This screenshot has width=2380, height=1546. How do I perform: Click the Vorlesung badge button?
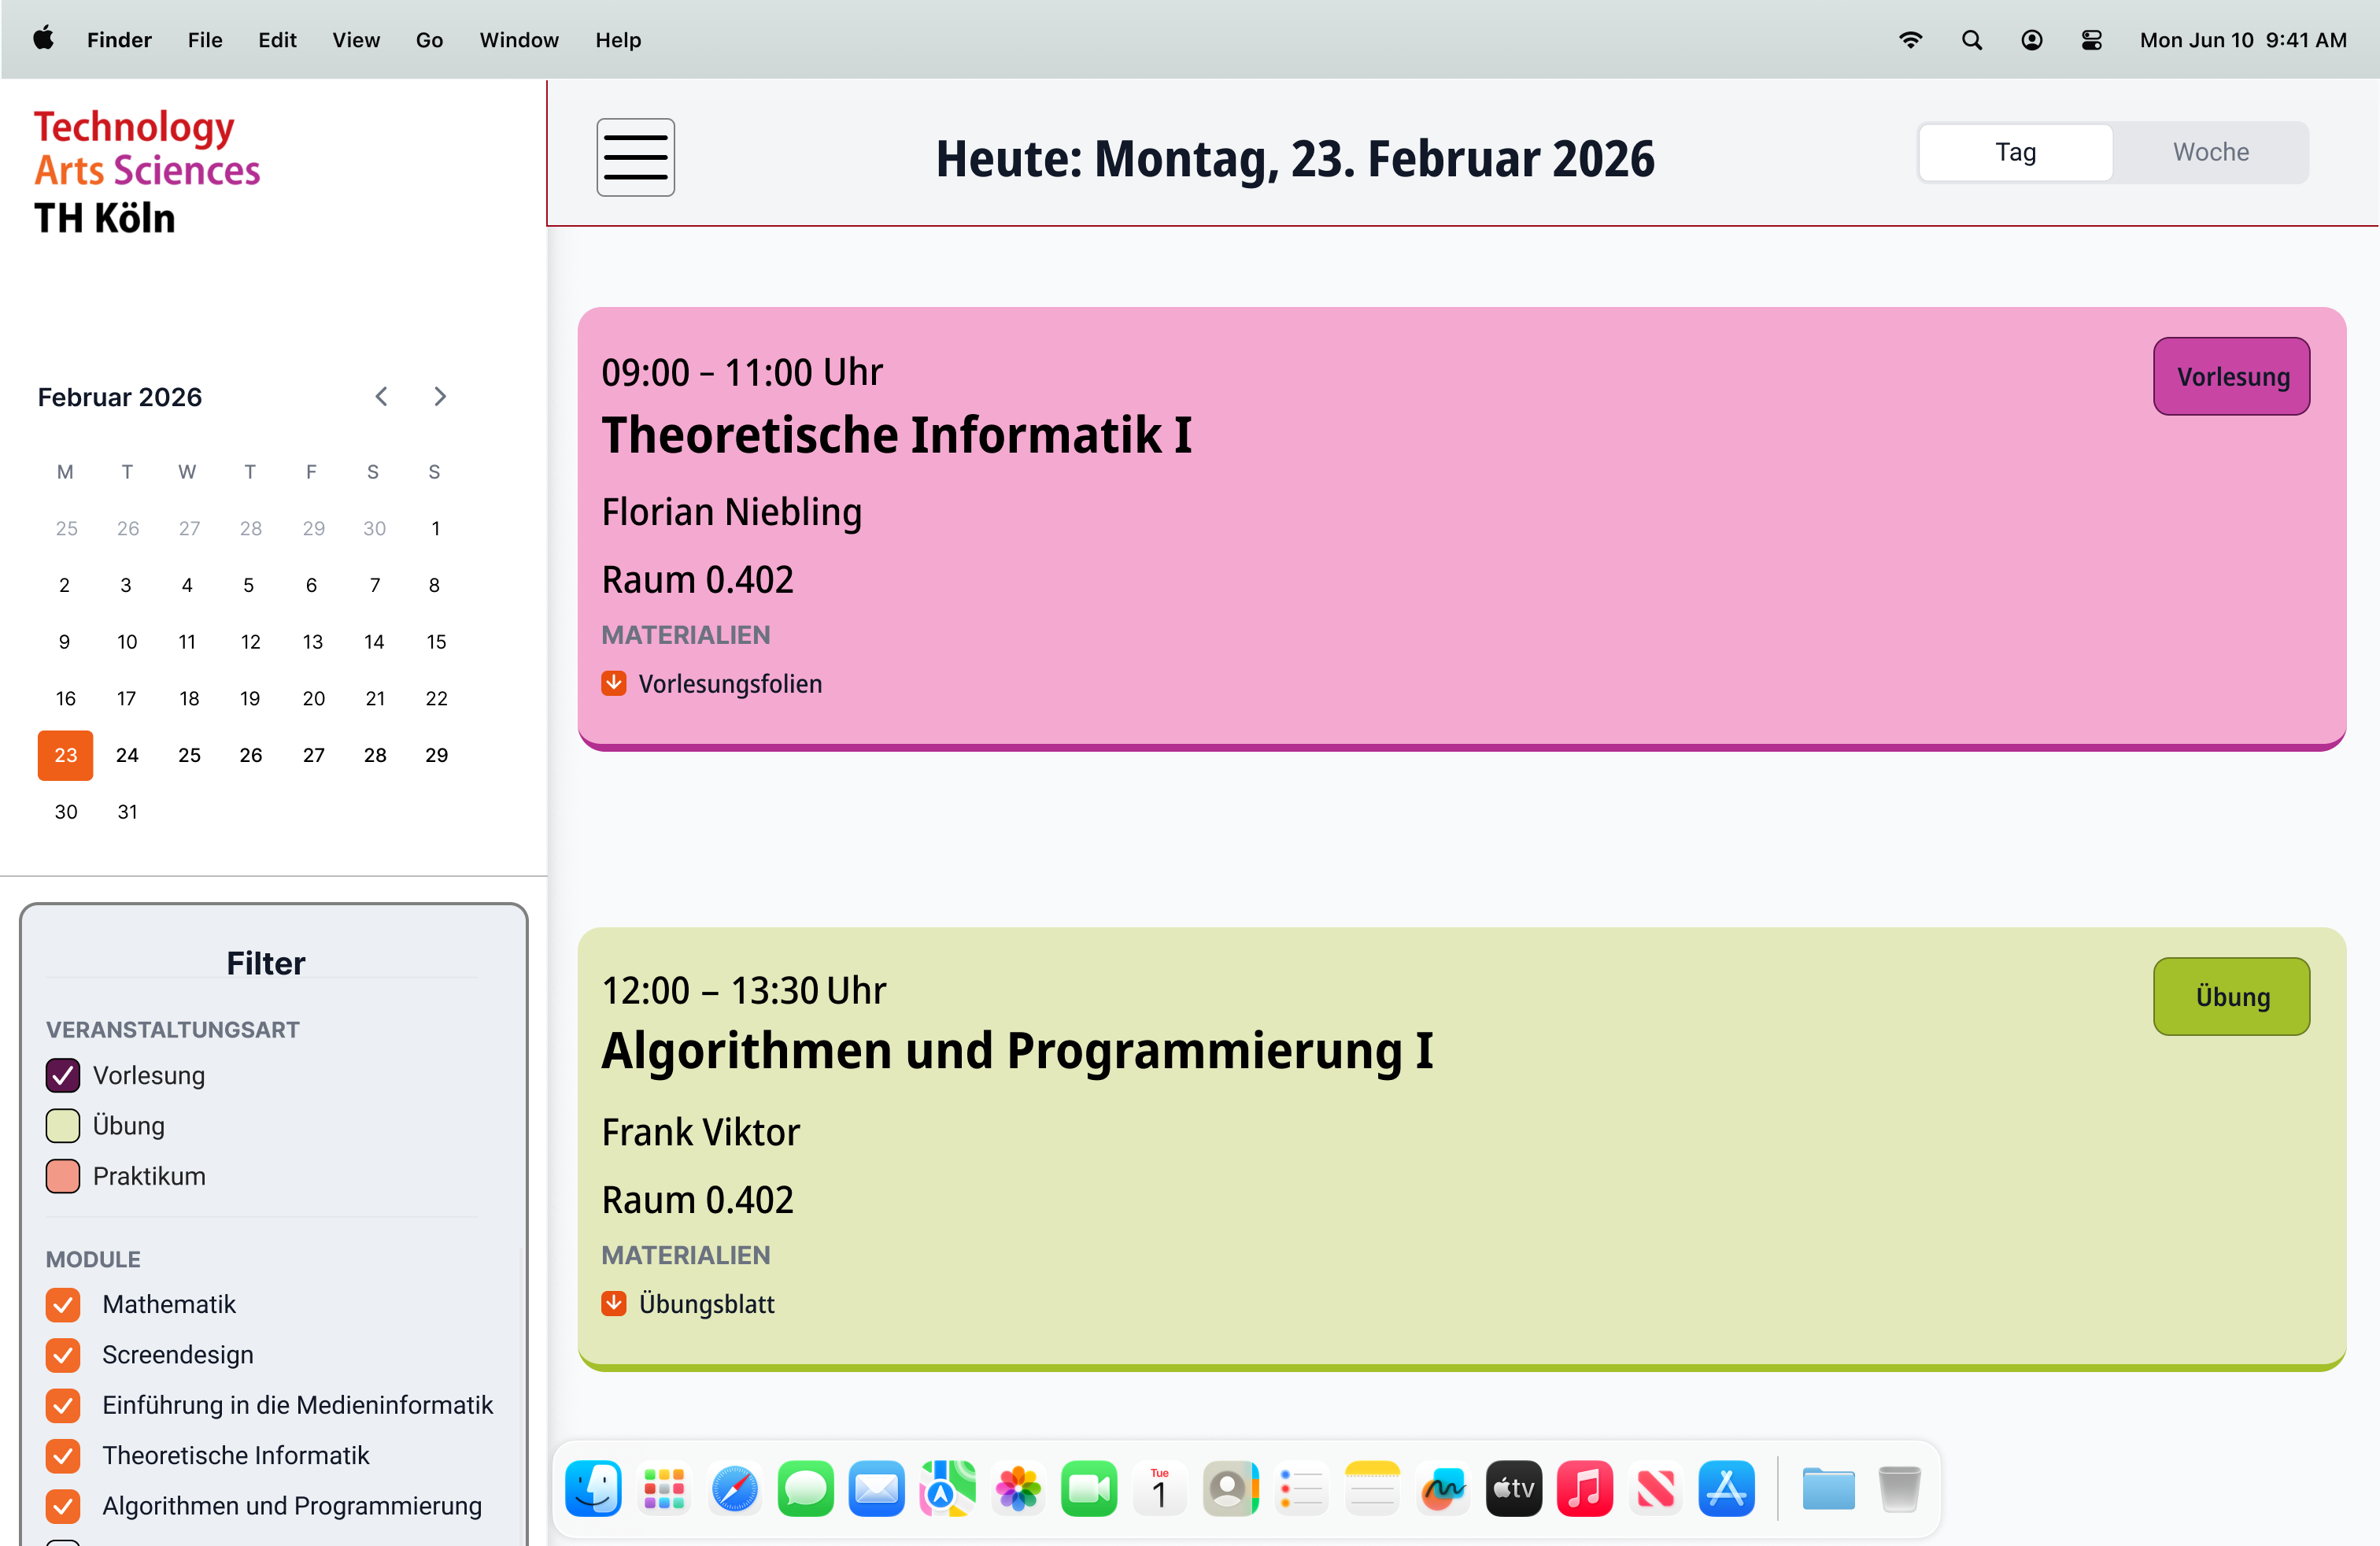click(2231, 376)
